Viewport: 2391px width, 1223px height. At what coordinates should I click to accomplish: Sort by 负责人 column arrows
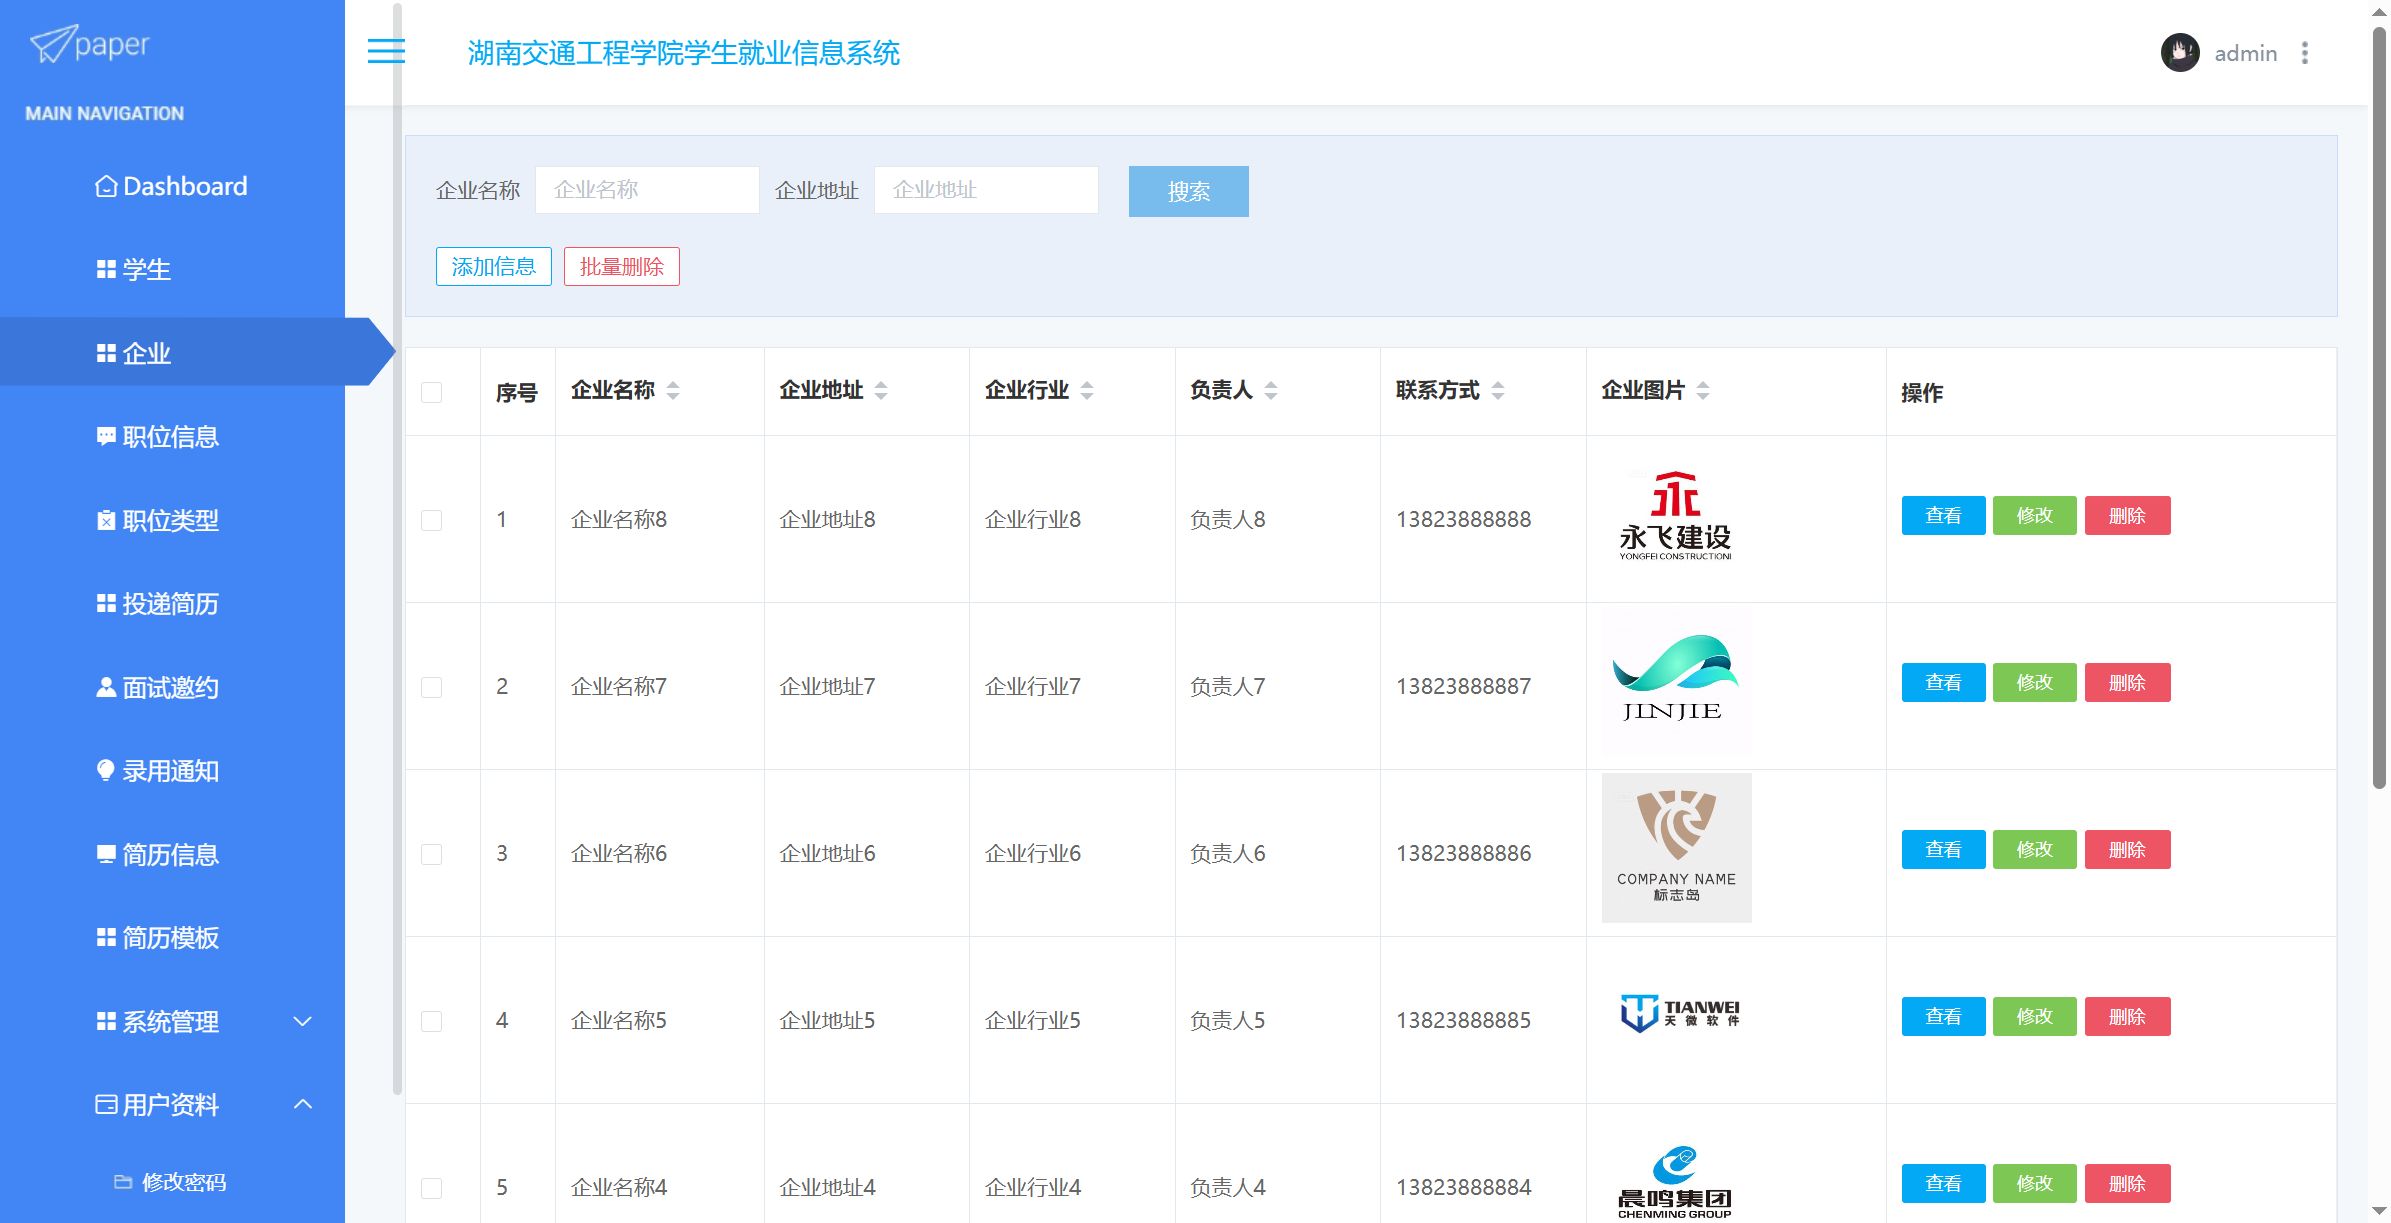[1271, 391]
